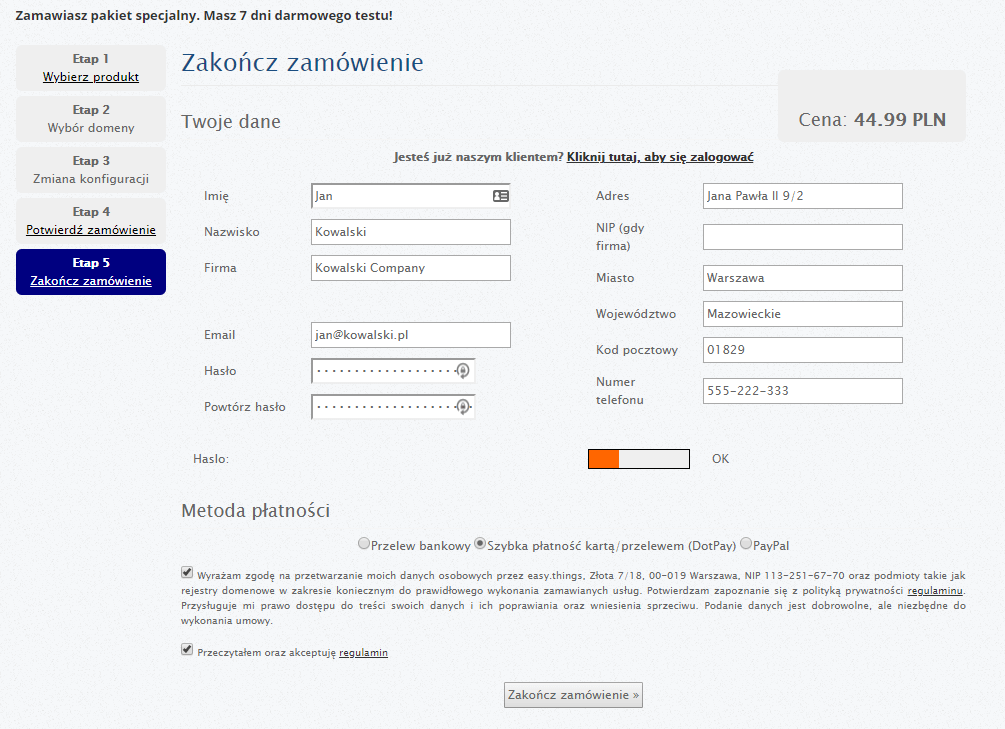Go to Etap 1 Wybierz produkt step
This screenshot has height=729, width=1005.
[91, 77]
